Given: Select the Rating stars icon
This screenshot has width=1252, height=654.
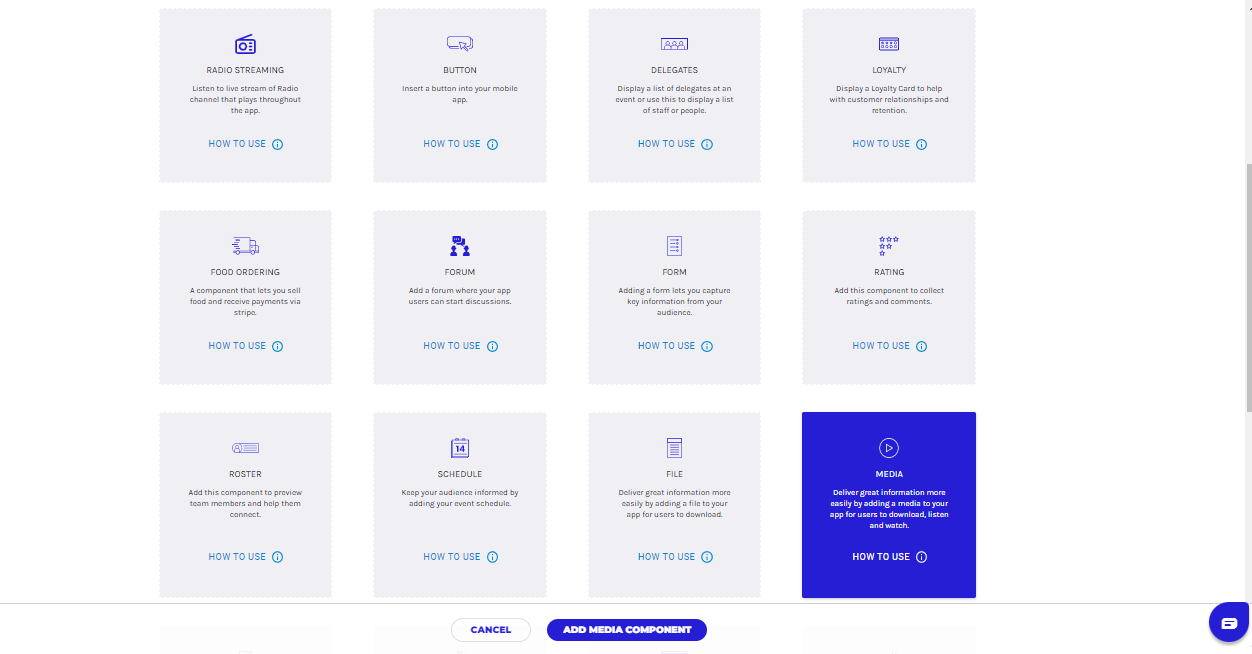Looking at the screenshot, I should [888, 246].
